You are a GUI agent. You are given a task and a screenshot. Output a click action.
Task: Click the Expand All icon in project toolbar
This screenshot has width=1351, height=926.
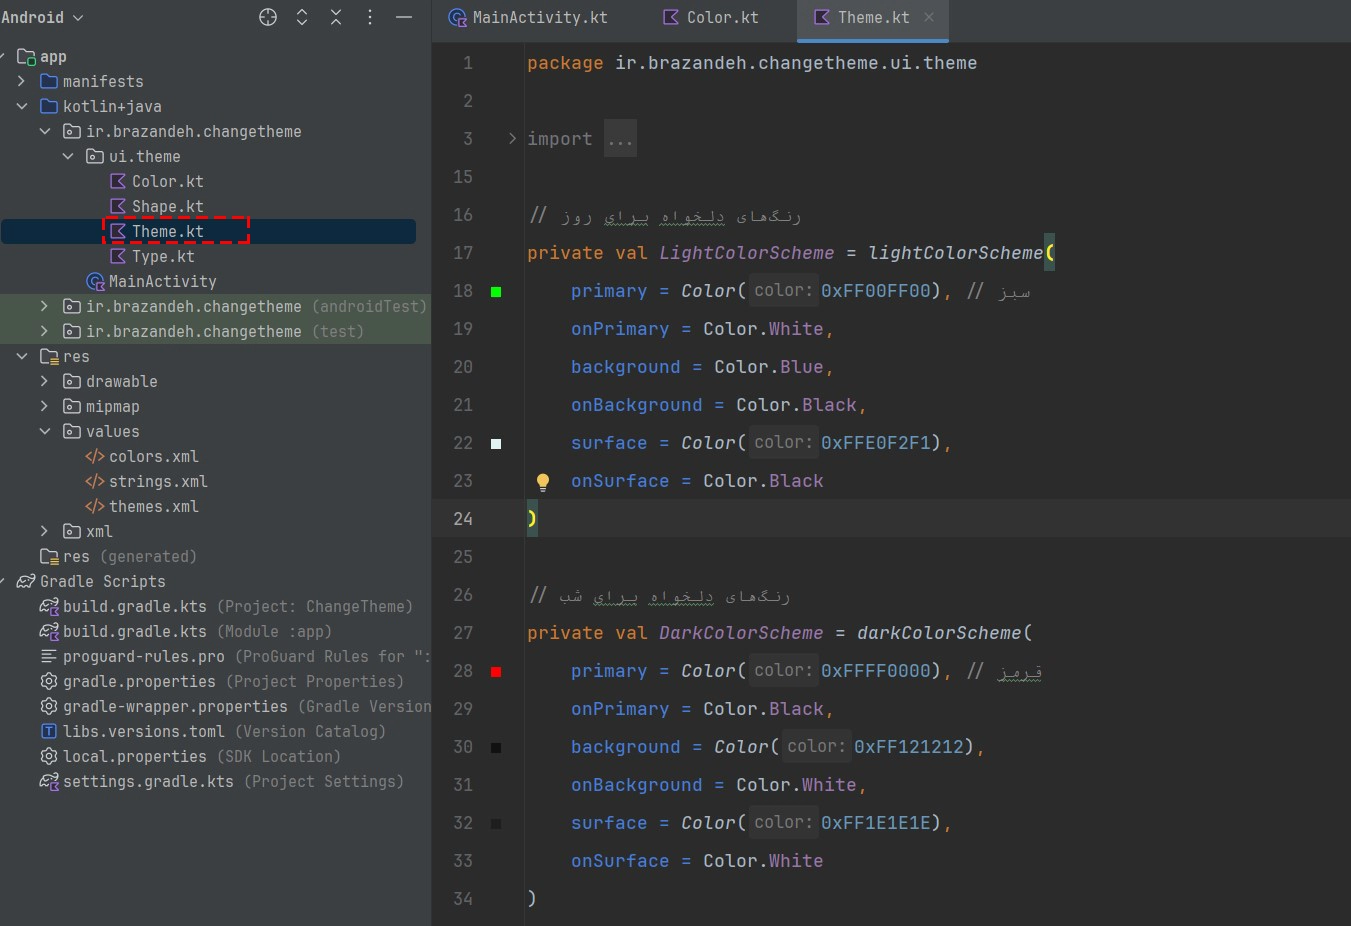click(302, 17)
